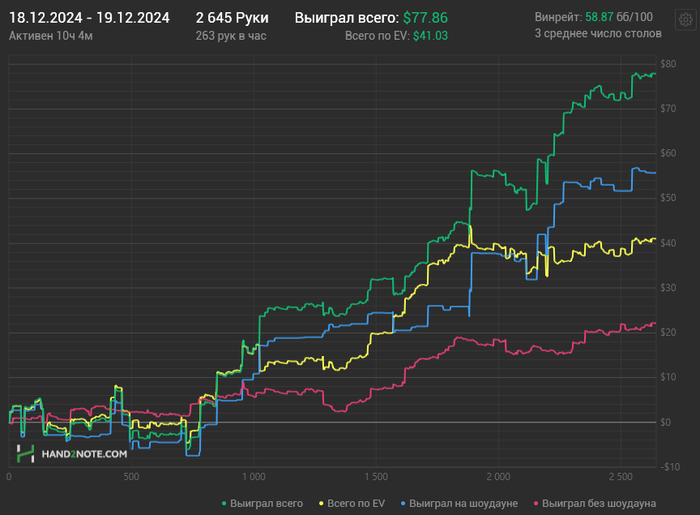Click the -$10 y-axis label
Image resolution: width=700 pixels, height=515 pixels.
click(670, 467)
